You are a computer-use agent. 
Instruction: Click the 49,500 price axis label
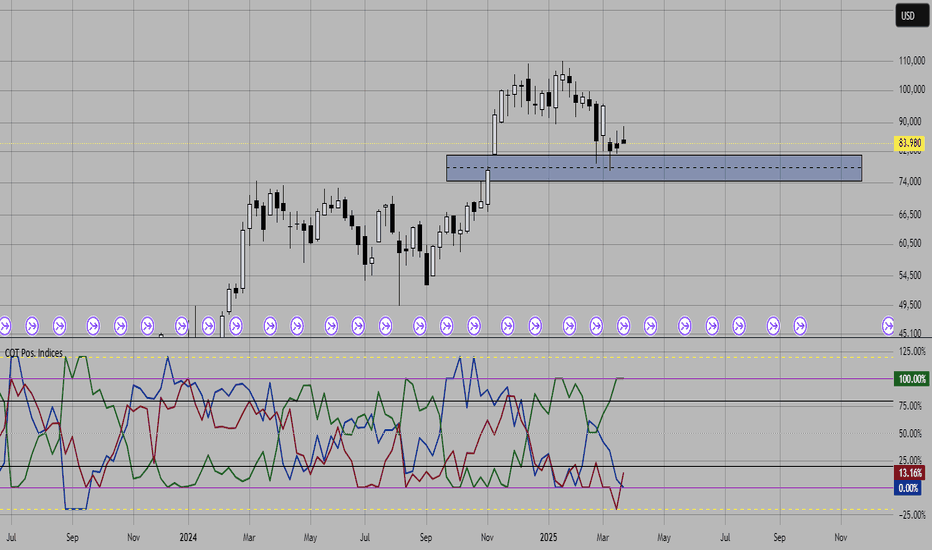[x=910, y=305]
